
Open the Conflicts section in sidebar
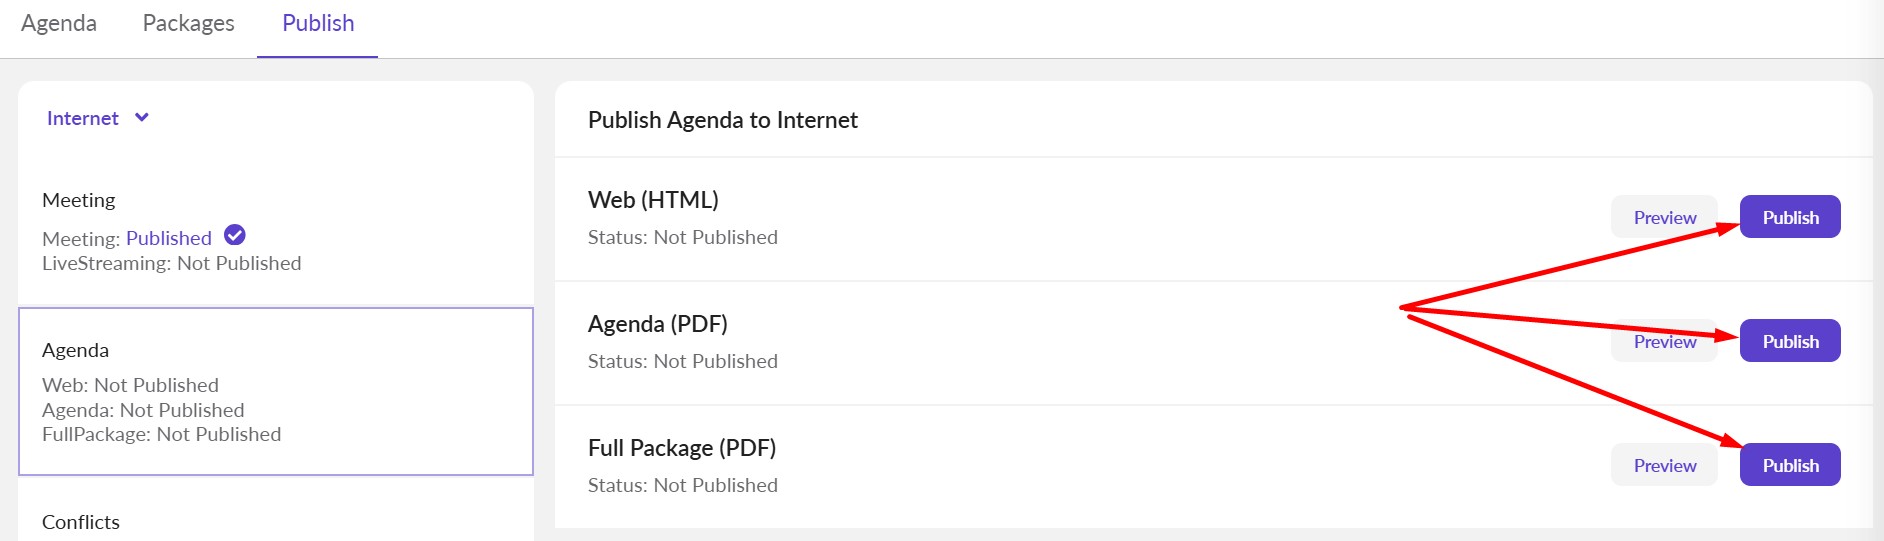coord(81,522)
